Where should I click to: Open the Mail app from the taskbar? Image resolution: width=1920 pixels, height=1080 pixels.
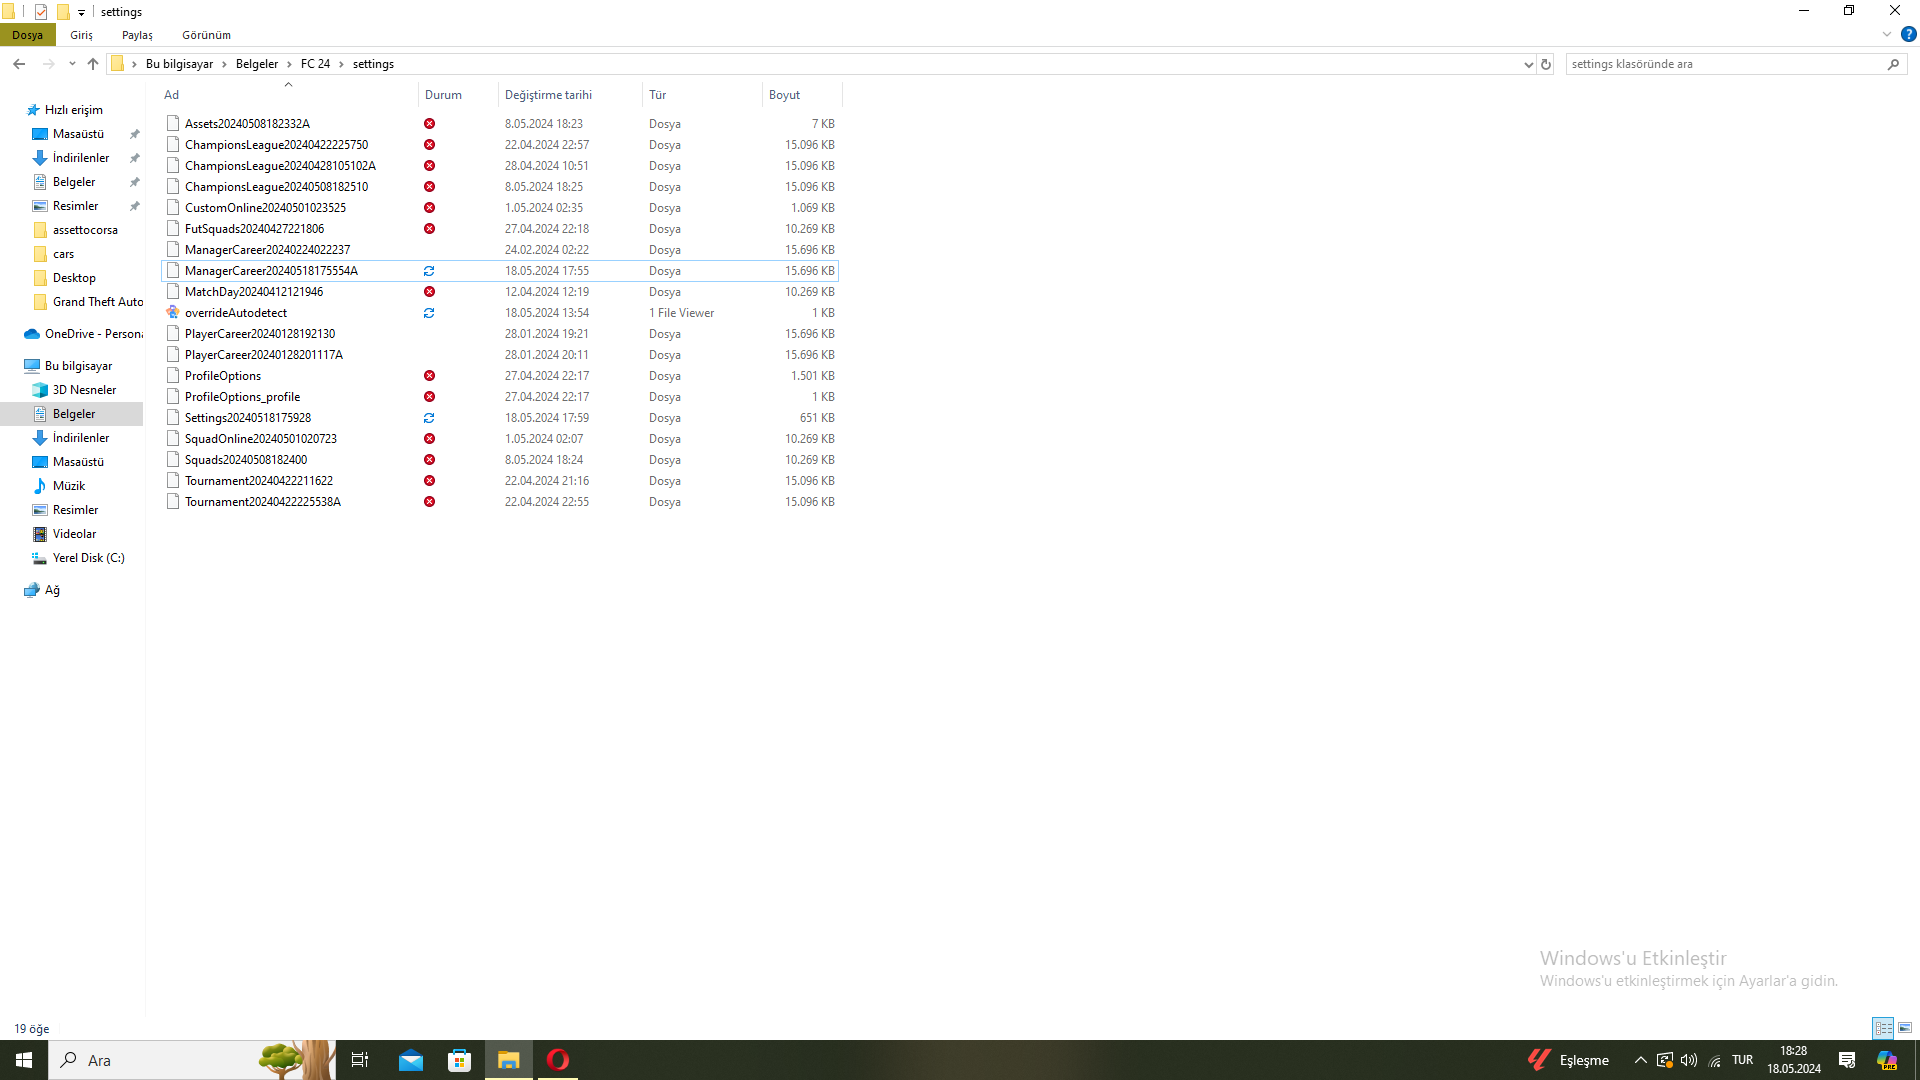[411, 1060]
